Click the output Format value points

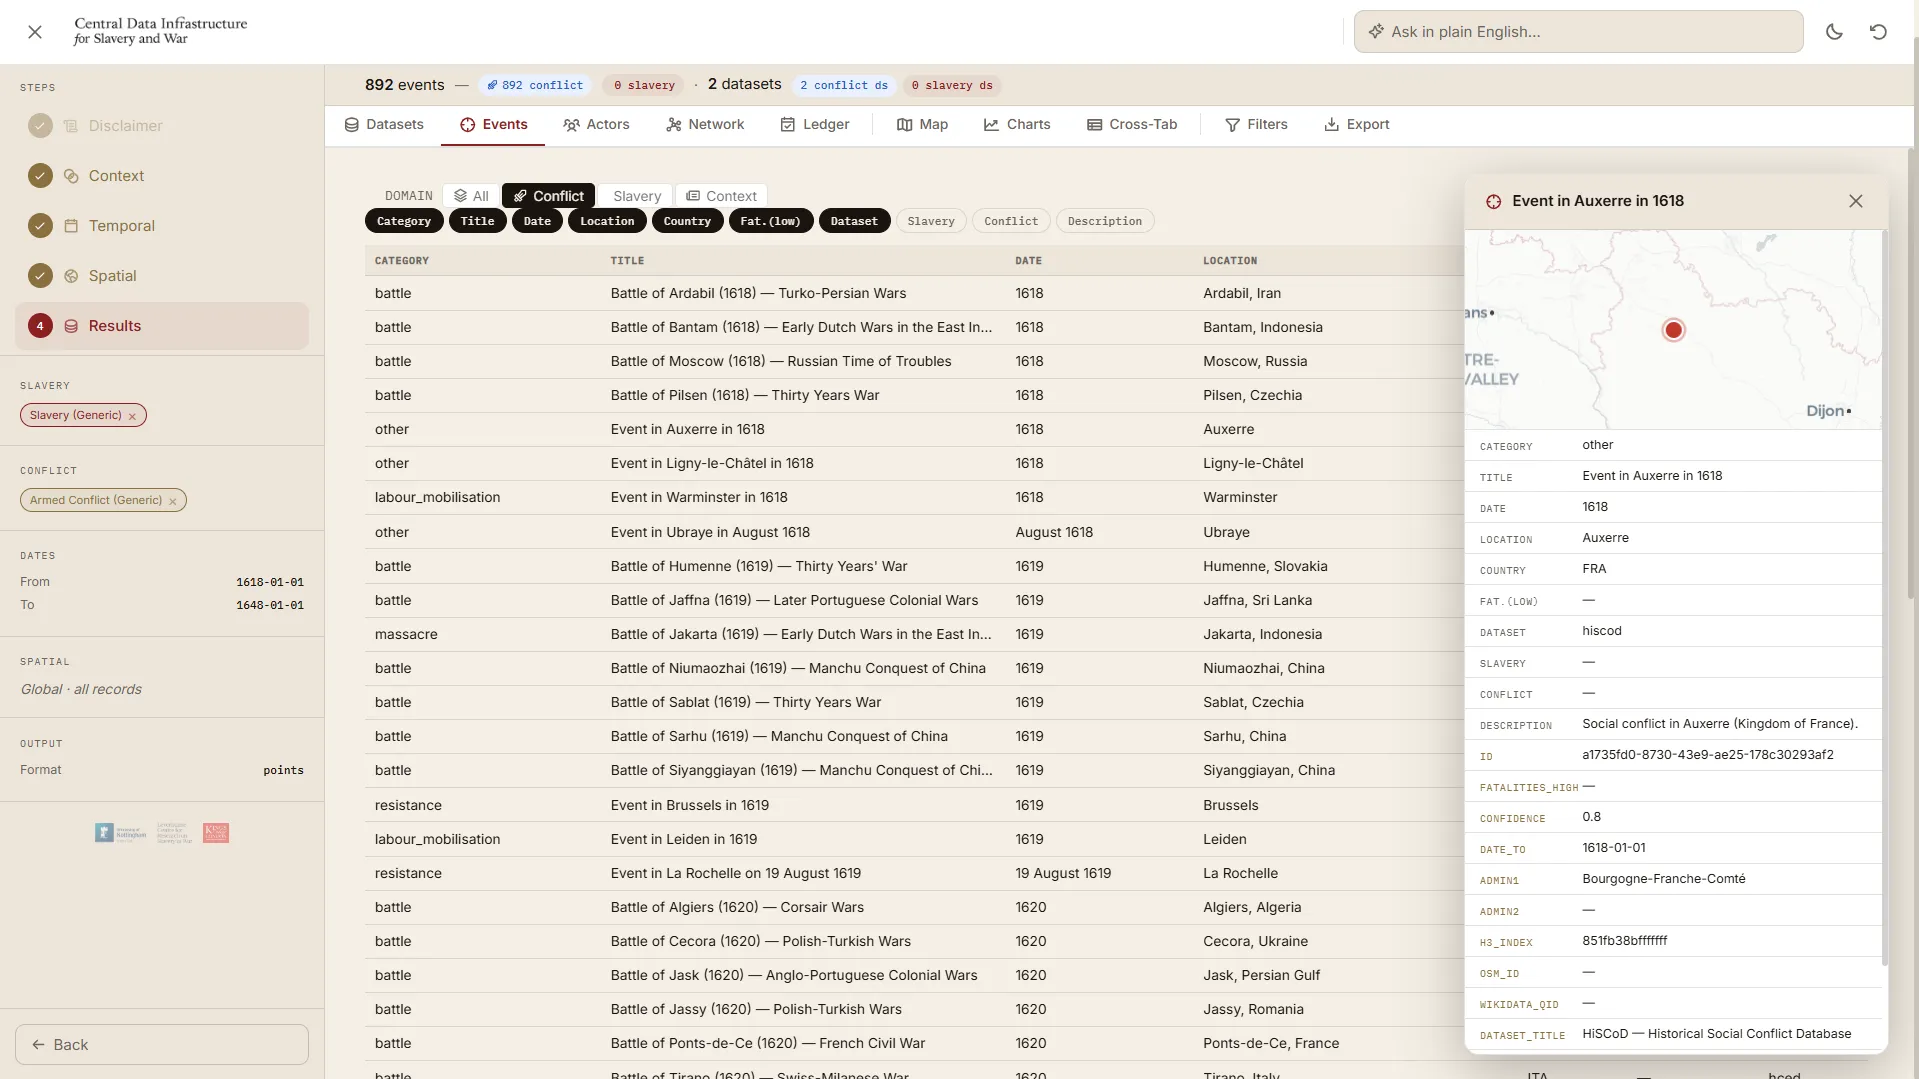pos(283,770)
